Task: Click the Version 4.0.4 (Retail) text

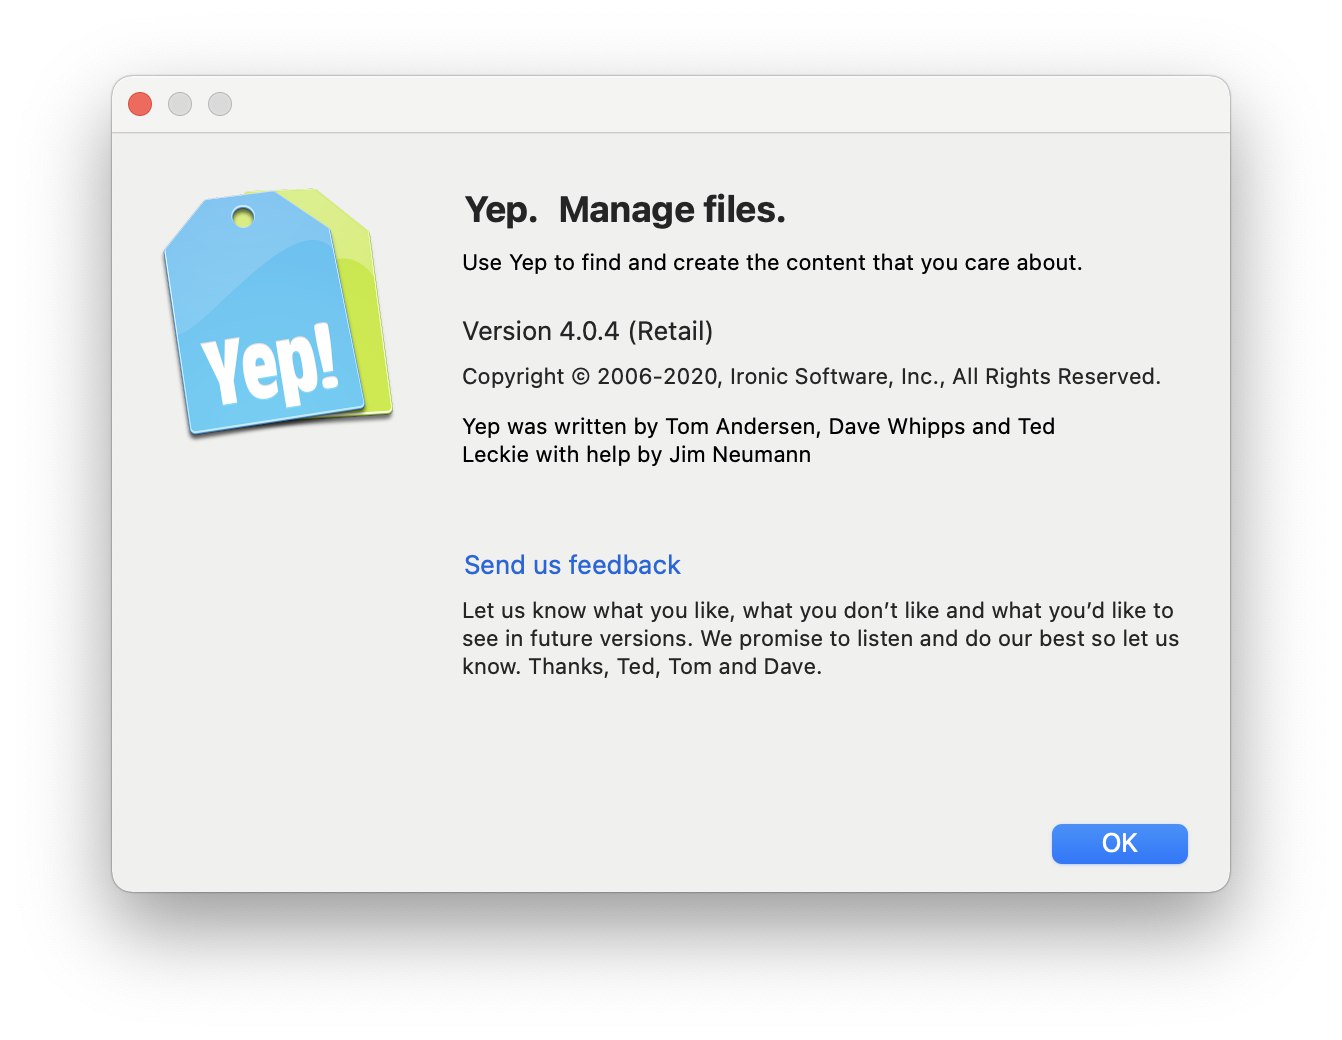Action: click(587, 331)
